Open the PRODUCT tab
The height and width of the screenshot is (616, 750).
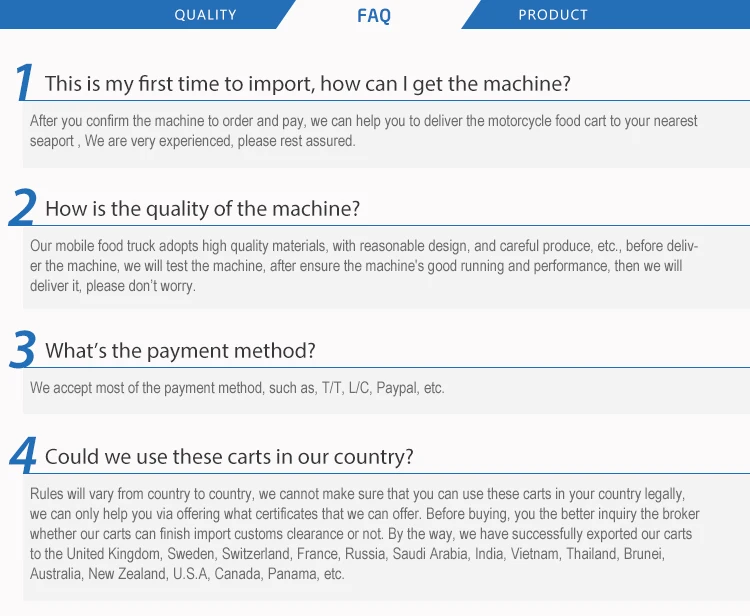(x=553, y=15)
